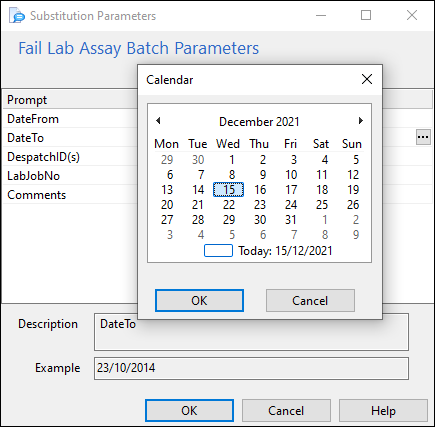
Task: Select November 29 greyed date
Action: pos(167,160)
